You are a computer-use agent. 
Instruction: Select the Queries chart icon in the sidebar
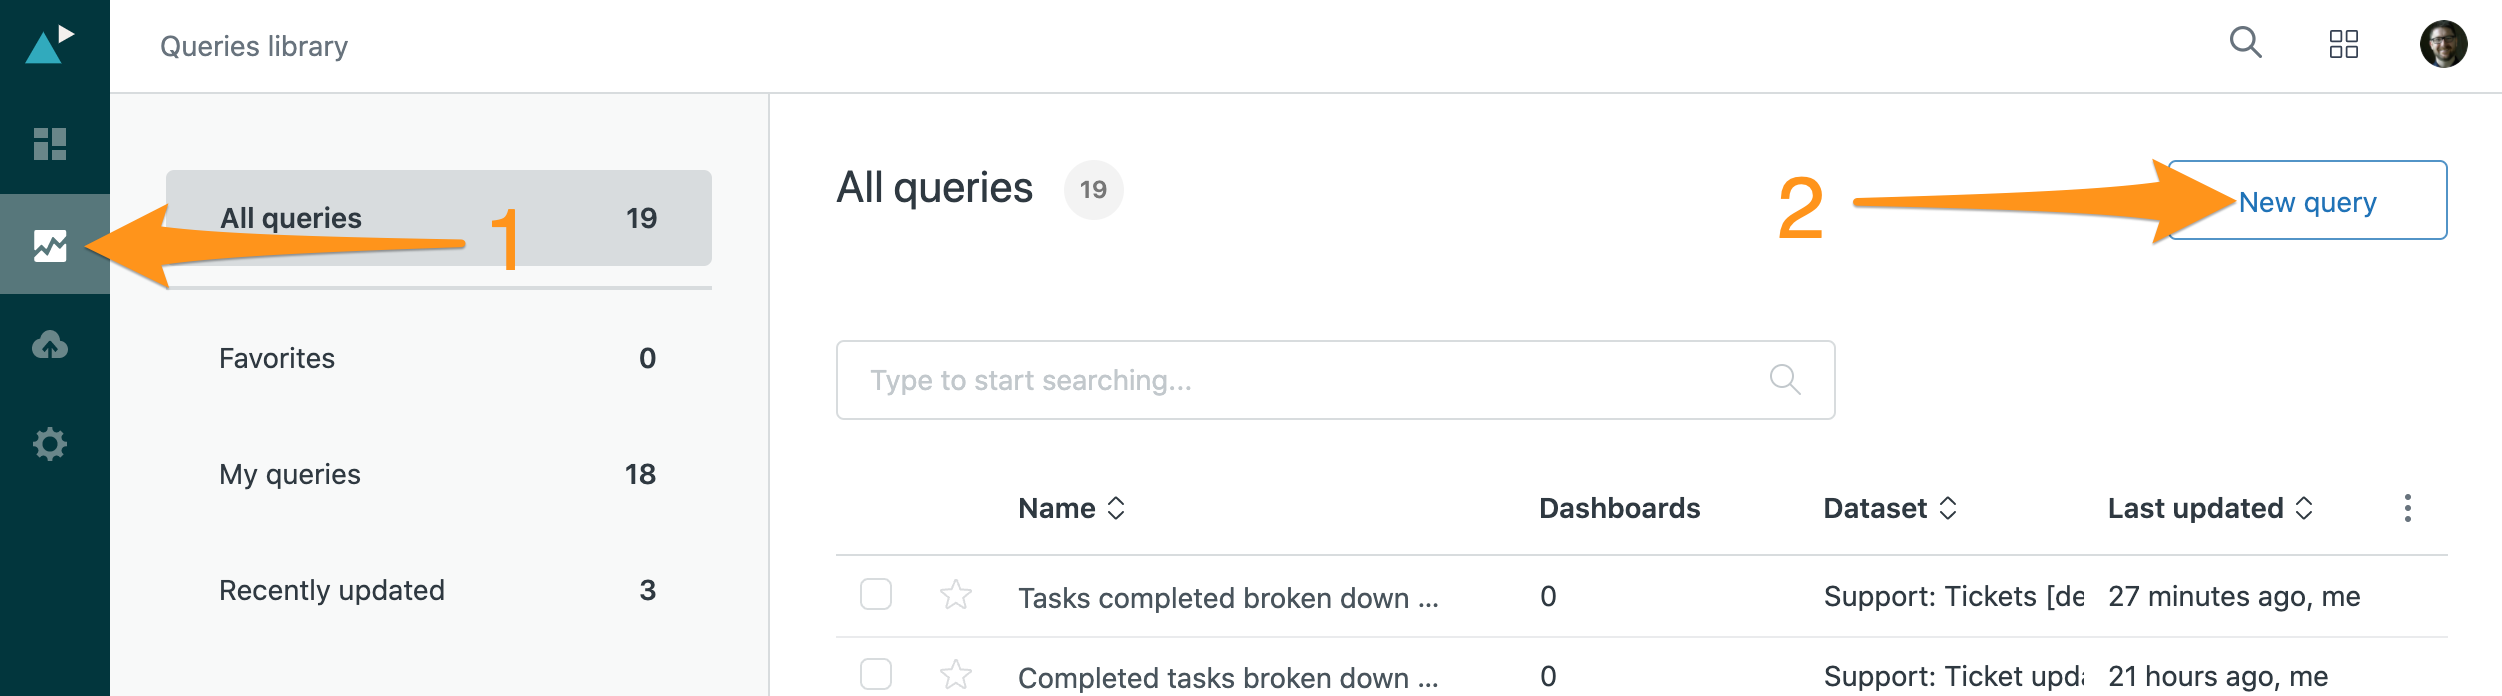pyautogui.click(x=52, y=243)
